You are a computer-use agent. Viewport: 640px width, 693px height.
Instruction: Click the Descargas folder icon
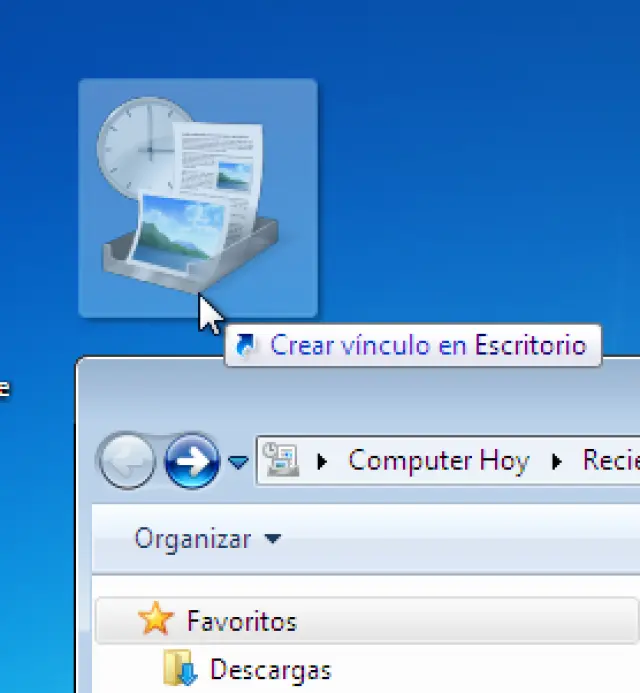[180, 669]
